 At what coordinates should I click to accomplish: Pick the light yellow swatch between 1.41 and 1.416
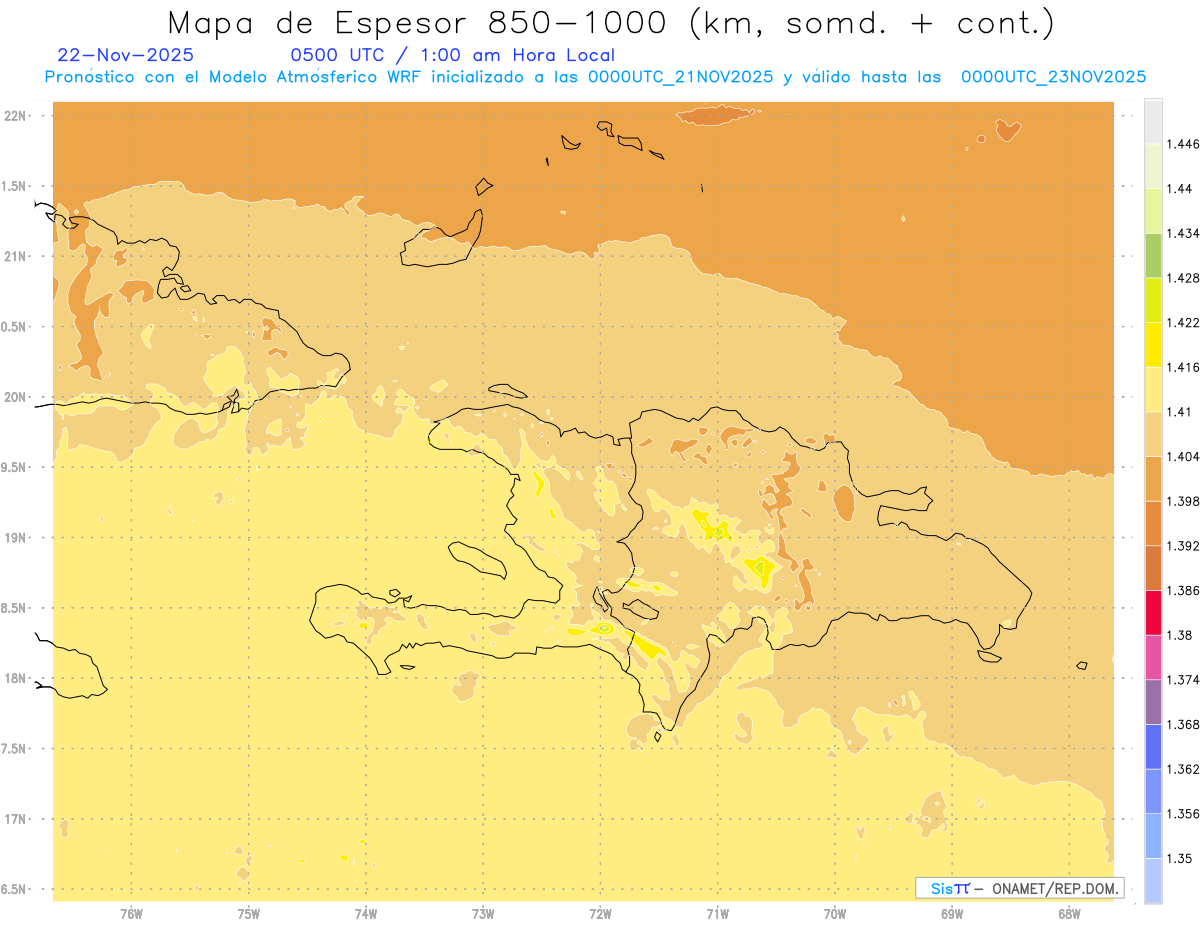pyautogui.click(x=1153, y=390)
